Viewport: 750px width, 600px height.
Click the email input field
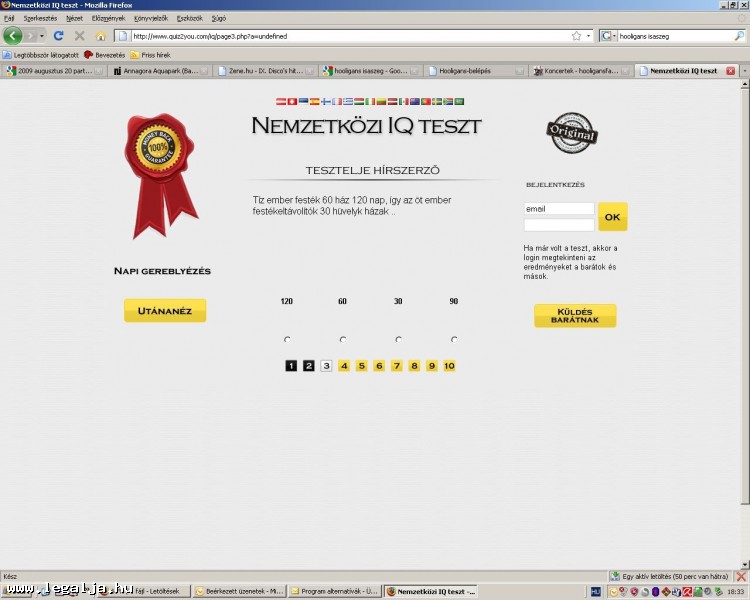tap(558, 209)
